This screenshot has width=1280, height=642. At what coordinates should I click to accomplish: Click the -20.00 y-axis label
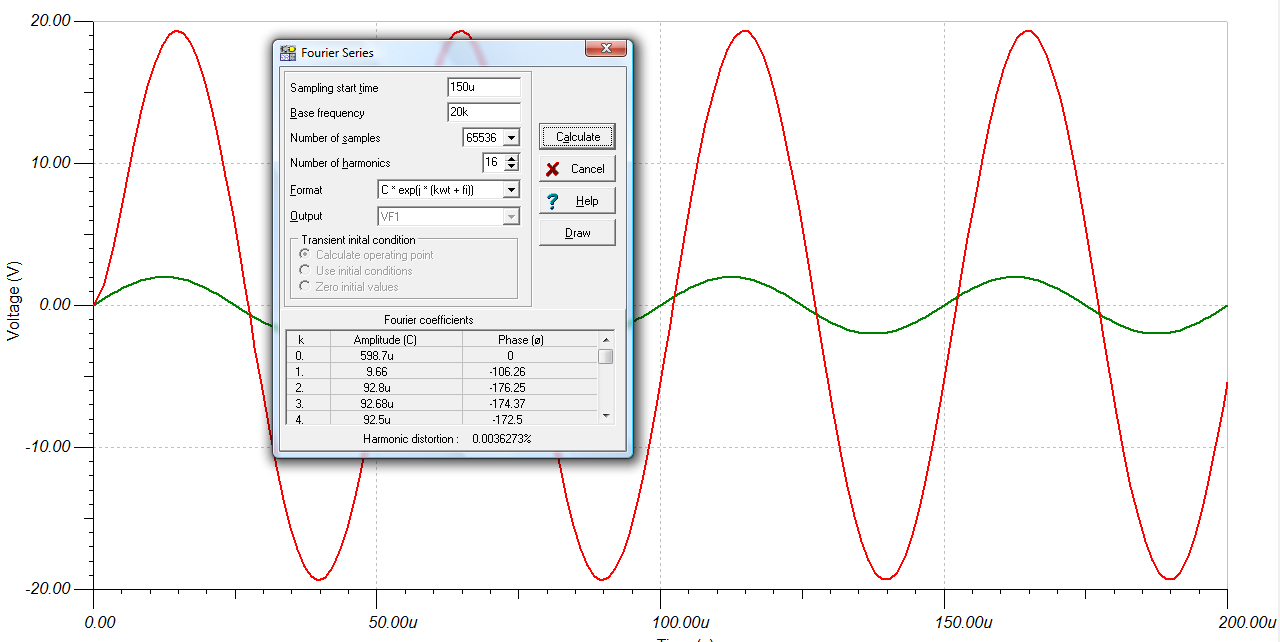47,588
